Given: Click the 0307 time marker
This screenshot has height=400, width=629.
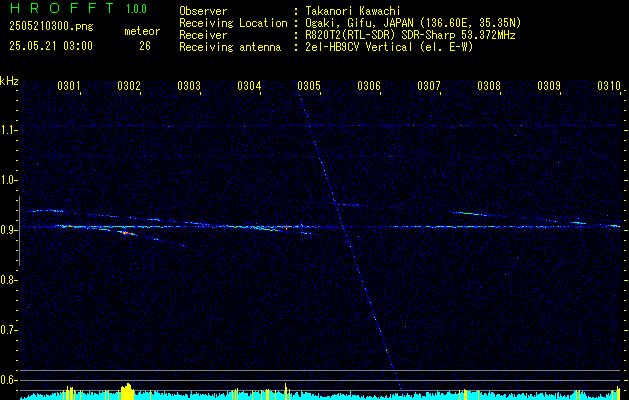Looking at the screenshot, I should pyautogui.click(x=429, y=85).
